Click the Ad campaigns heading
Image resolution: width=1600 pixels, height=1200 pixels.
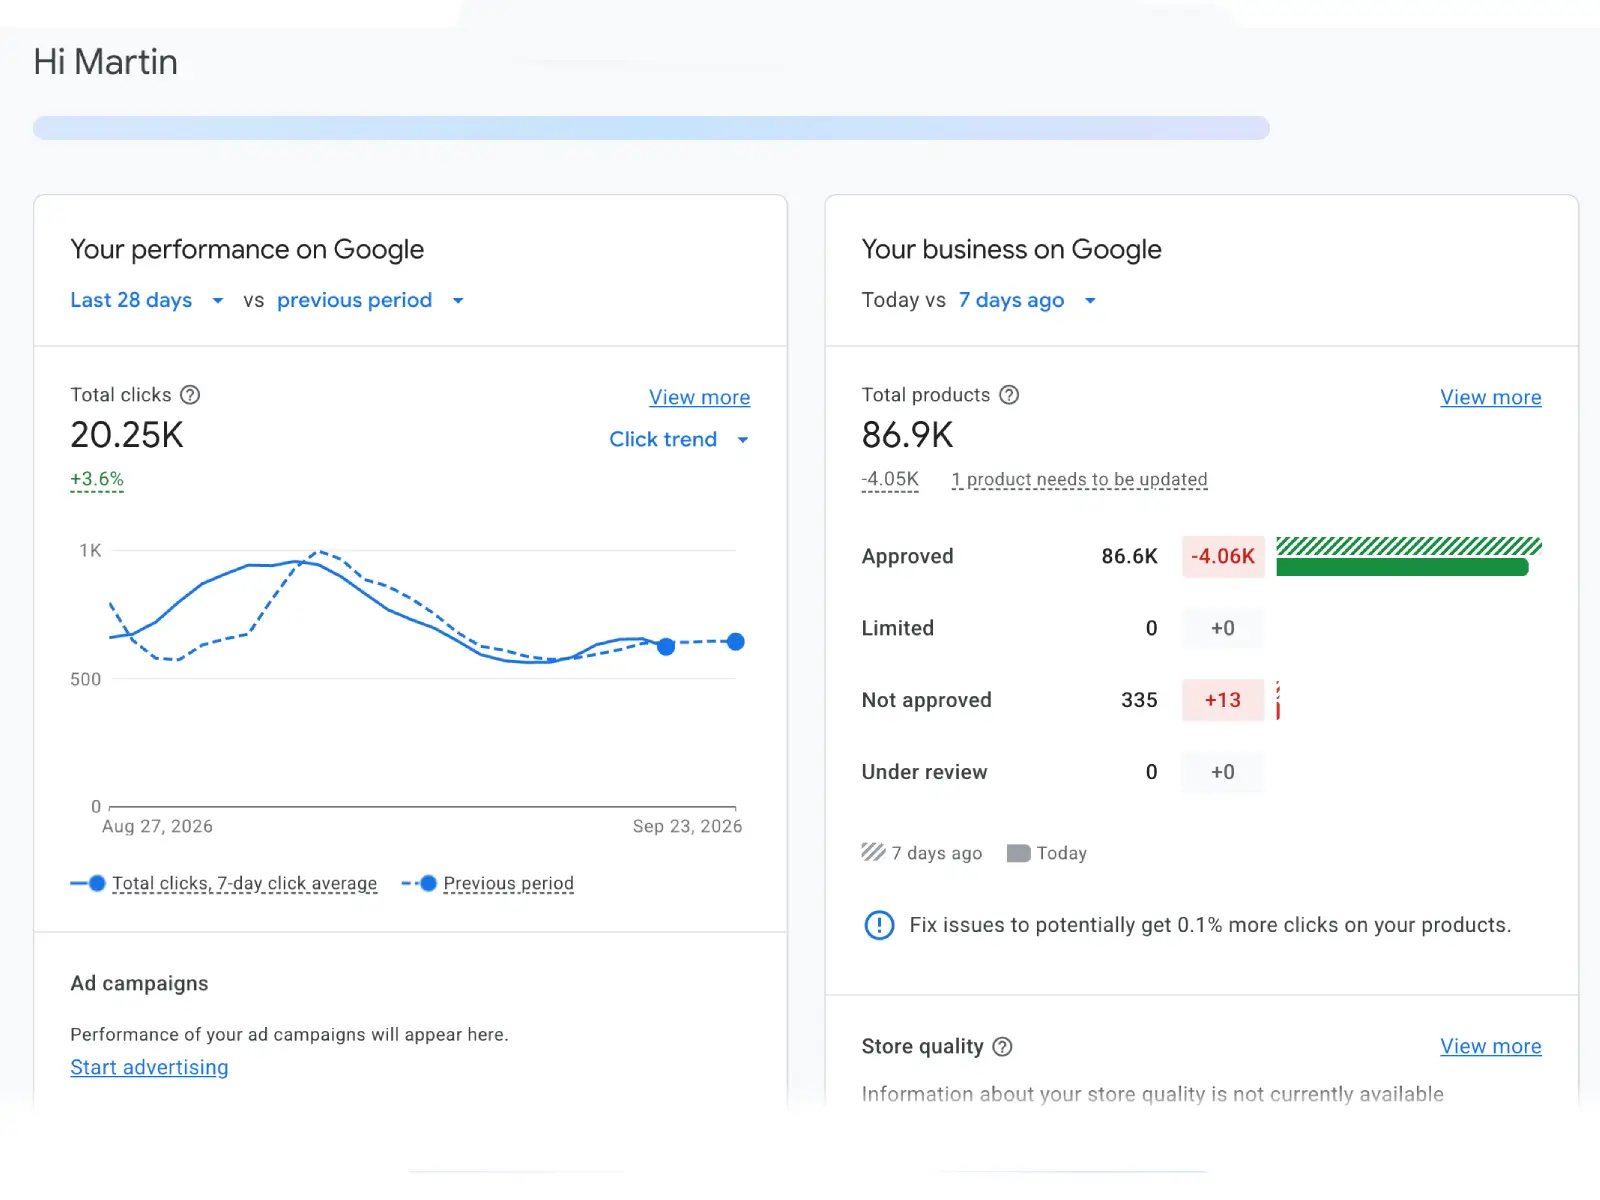(x=139, y=983)
